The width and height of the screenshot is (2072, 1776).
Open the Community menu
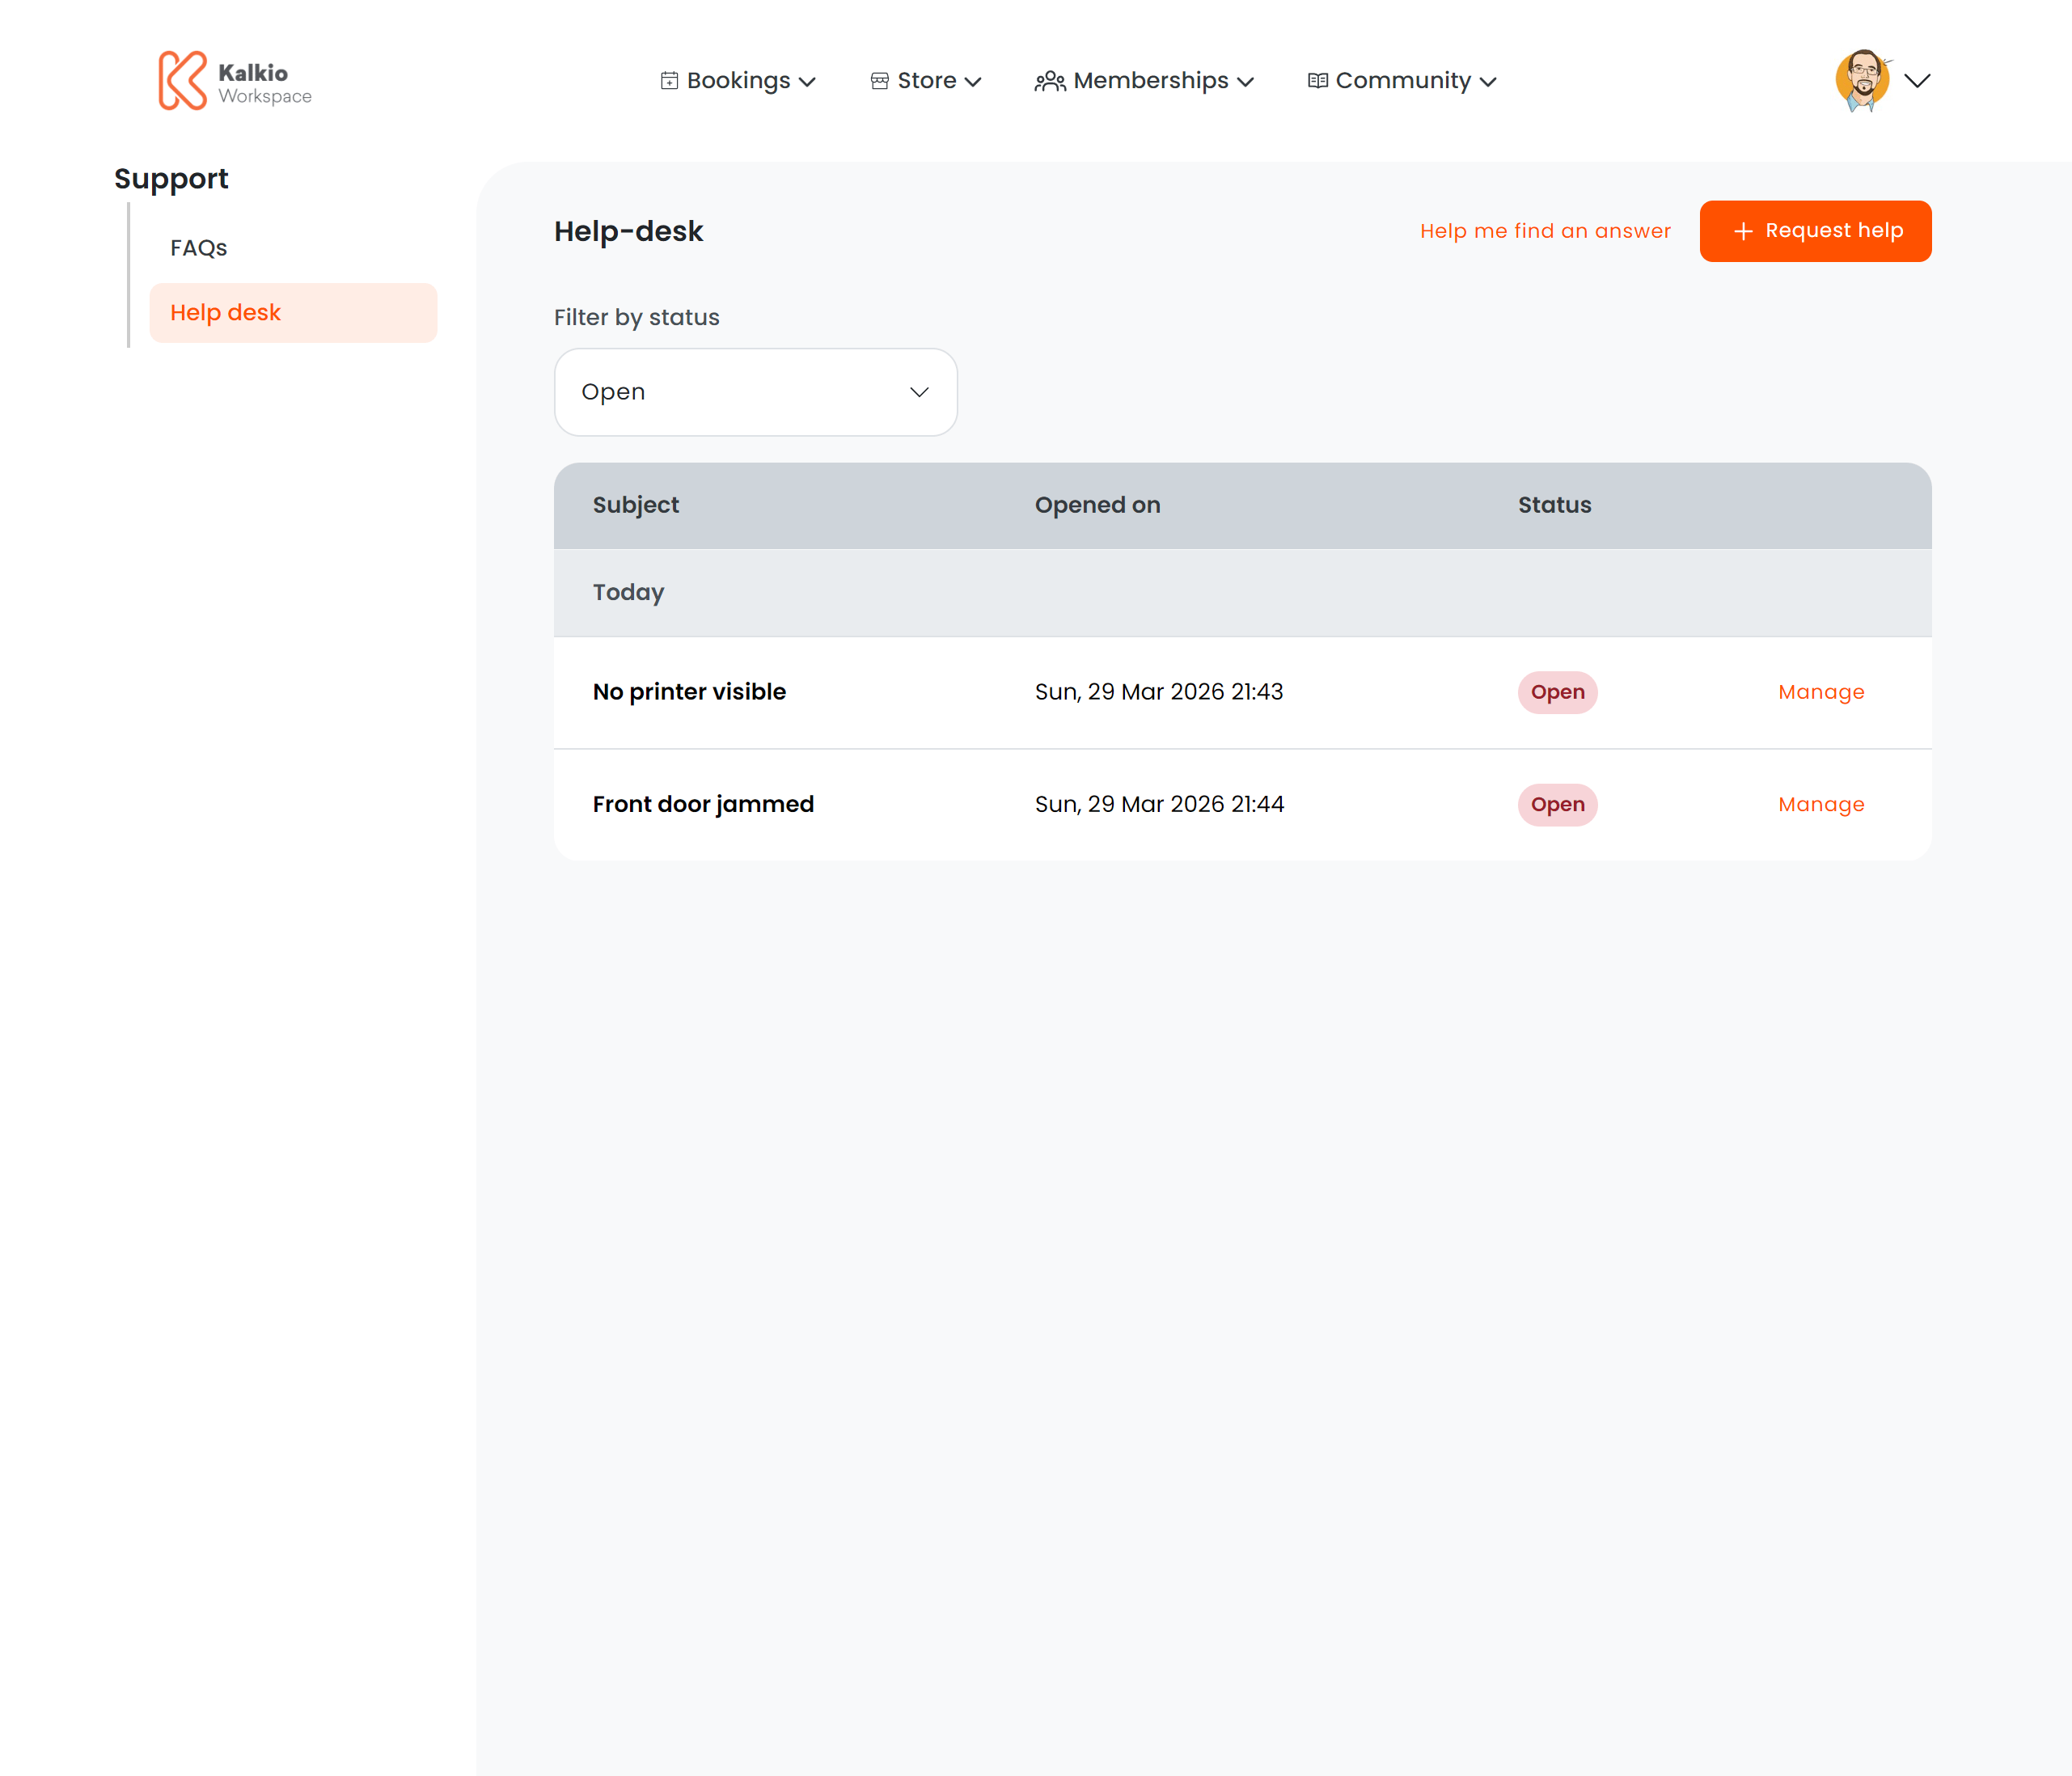[x=1402, y=81]
